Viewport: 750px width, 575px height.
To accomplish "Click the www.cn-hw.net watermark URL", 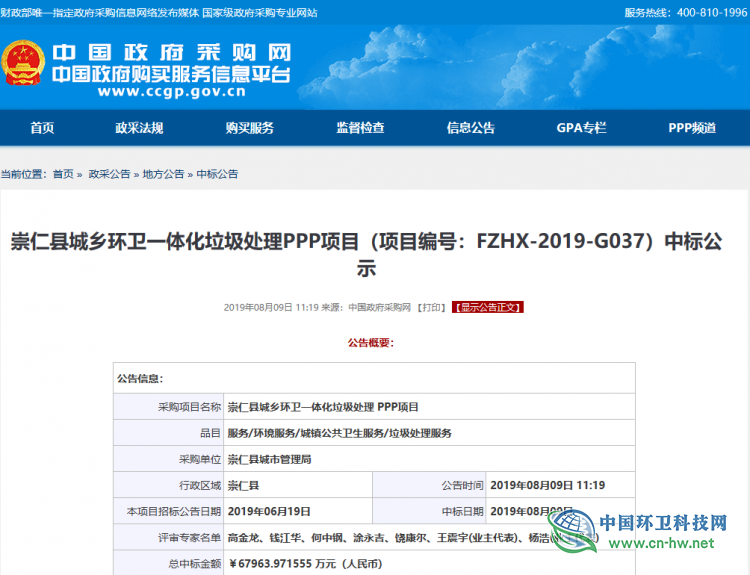I will [663, 544].
